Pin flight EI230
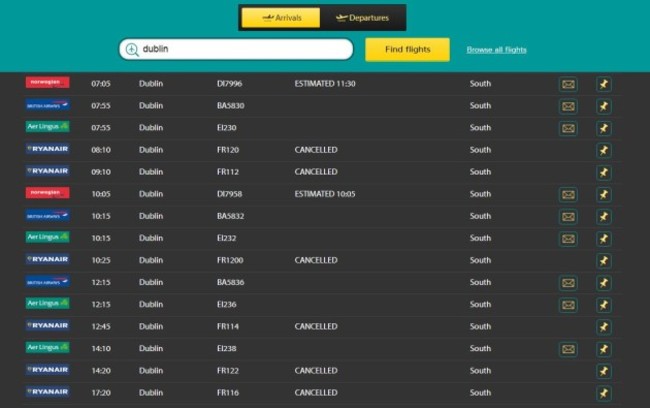 604,128
